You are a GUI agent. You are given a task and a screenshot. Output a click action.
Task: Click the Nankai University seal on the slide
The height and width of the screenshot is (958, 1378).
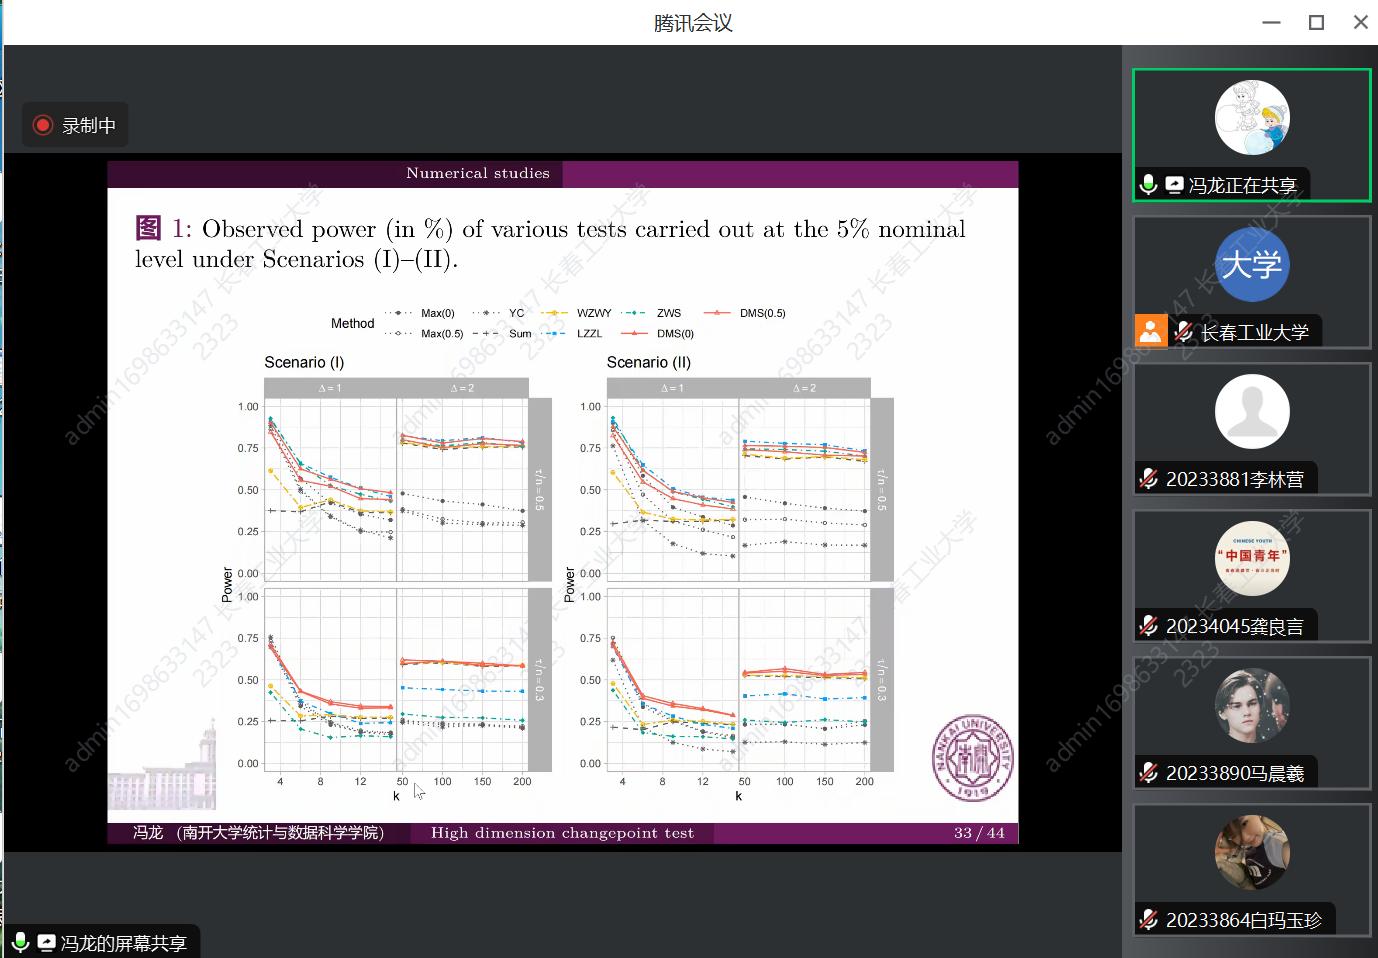pyautogui.click(x=972, y=757)
